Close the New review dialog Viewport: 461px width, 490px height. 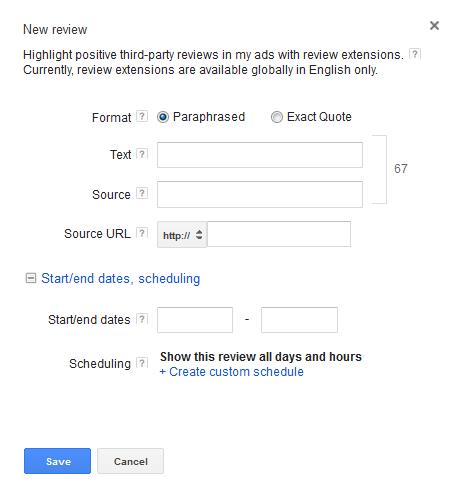pyautogui.click(x=434, y=26)
